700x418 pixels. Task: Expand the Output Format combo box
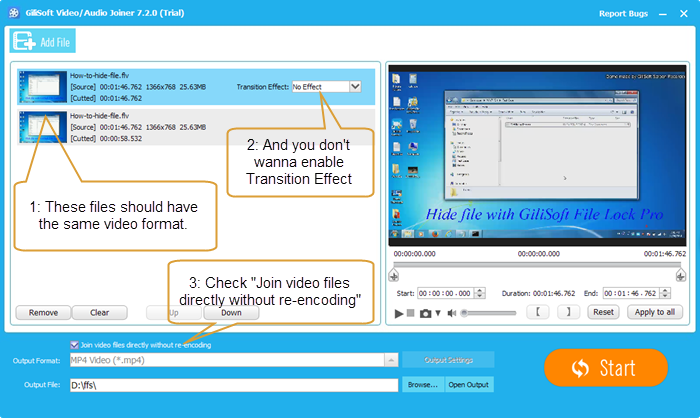[x=391, y=360]
